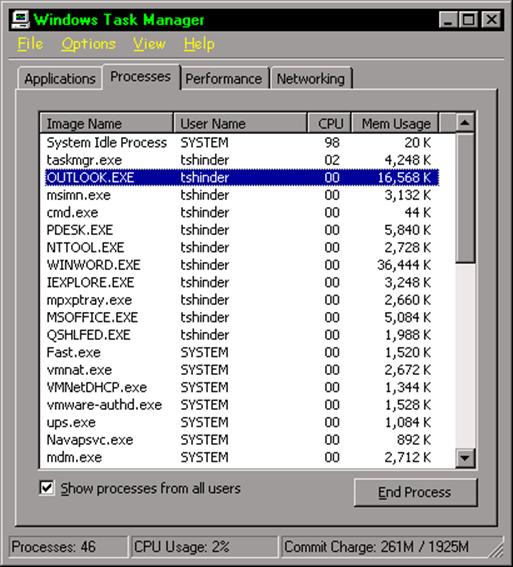
Task: Open the Options menu
Action: point(89,44)
